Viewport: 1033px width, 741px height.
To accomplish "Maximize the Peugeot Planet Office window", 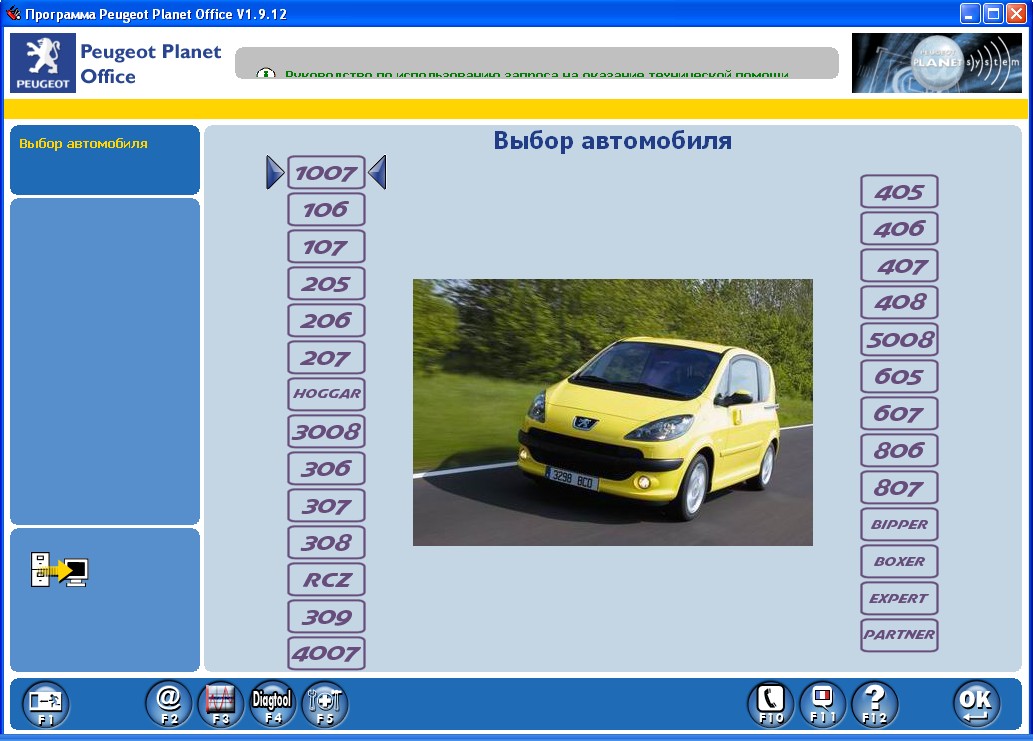I will click(993, 13).
